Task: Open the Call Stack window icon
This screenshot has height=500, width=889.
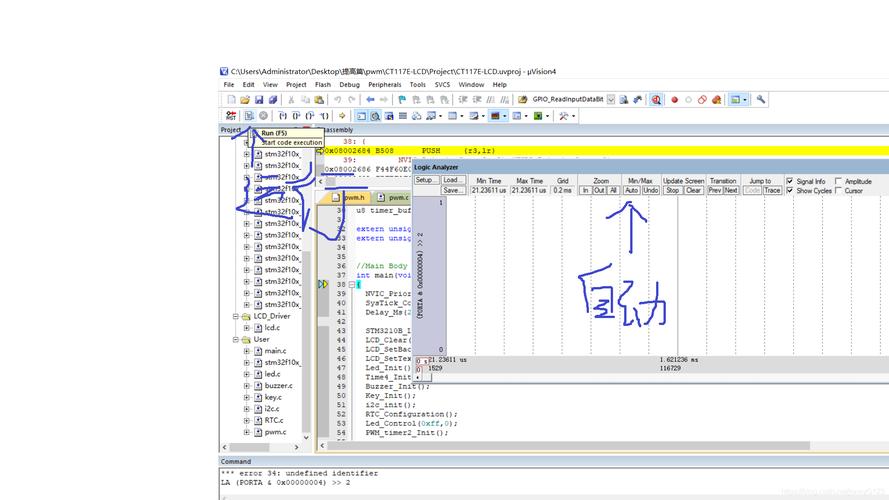Action: (x=417, y=116)
